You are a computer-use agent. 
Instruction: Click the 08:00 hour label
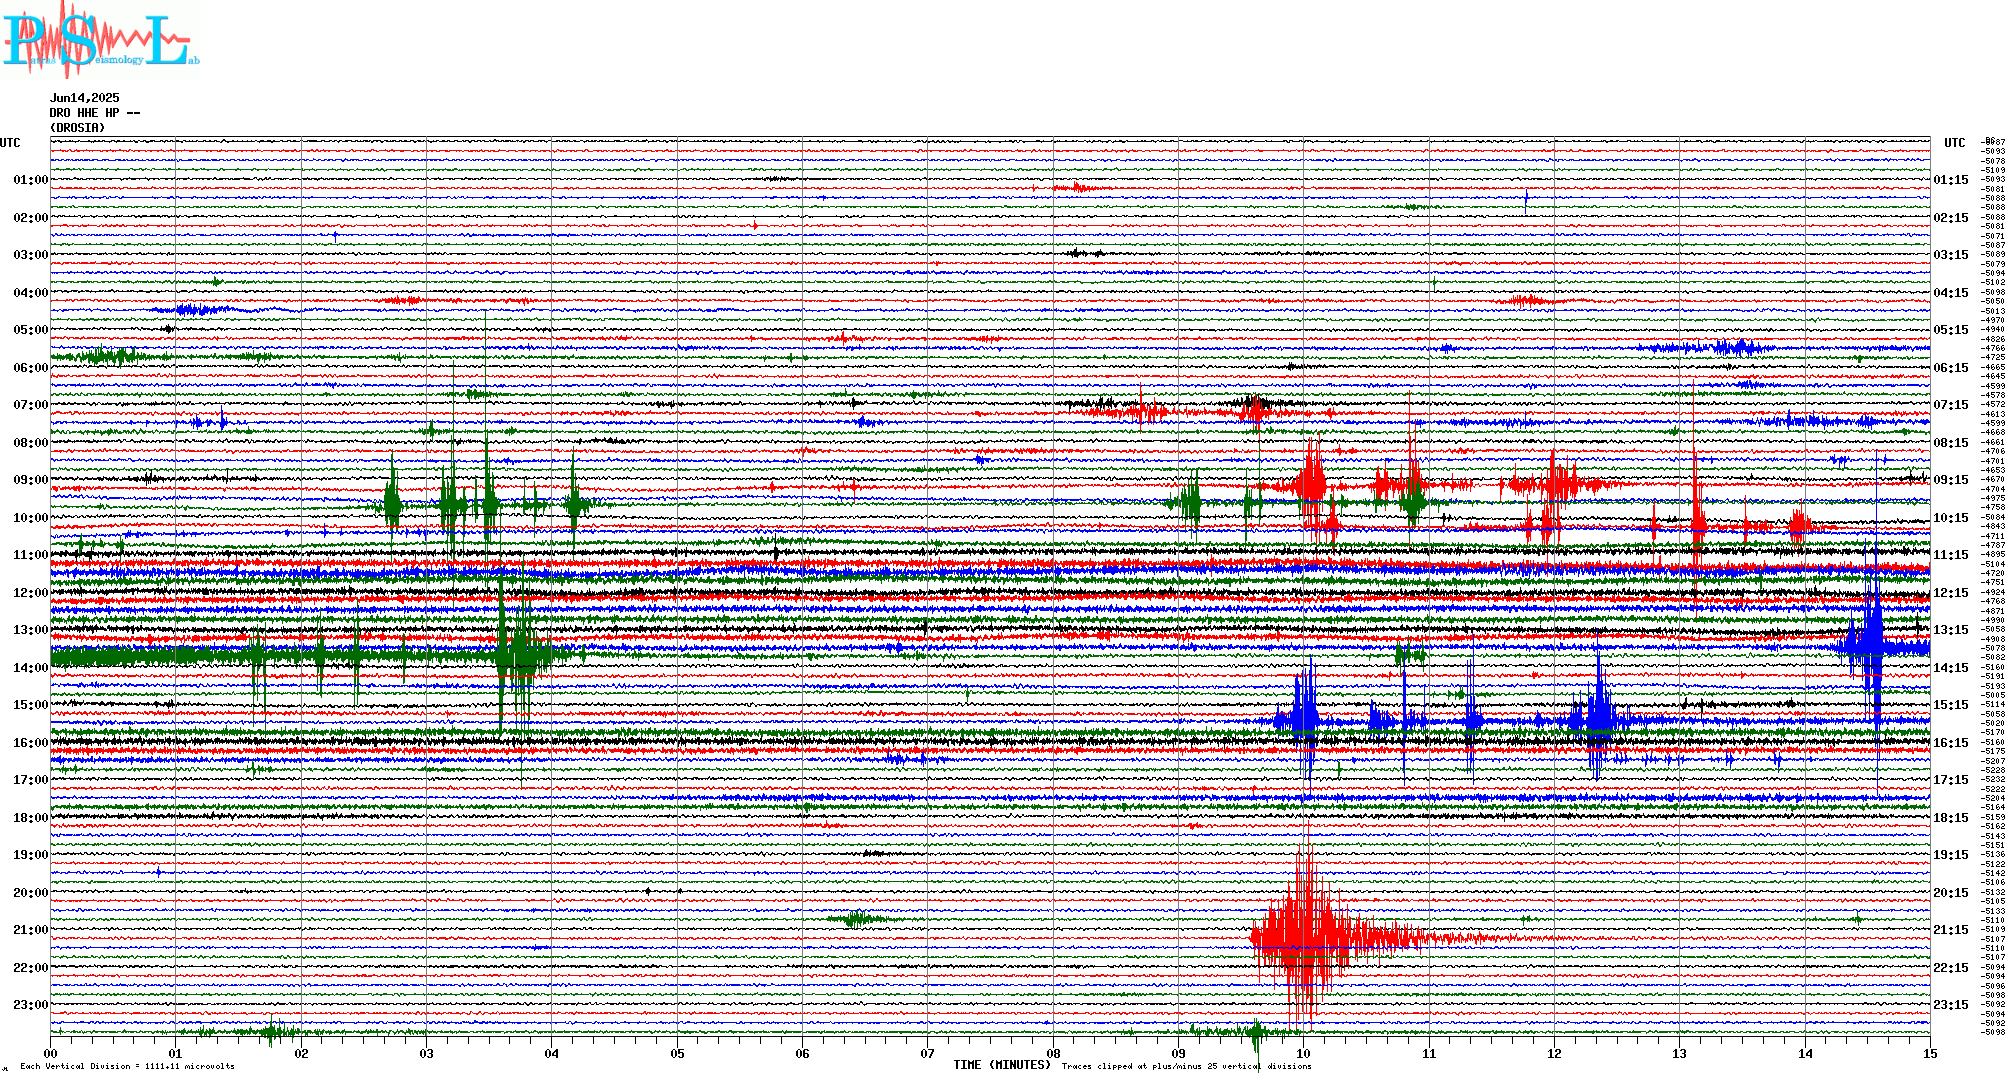[x=30, y=443]
